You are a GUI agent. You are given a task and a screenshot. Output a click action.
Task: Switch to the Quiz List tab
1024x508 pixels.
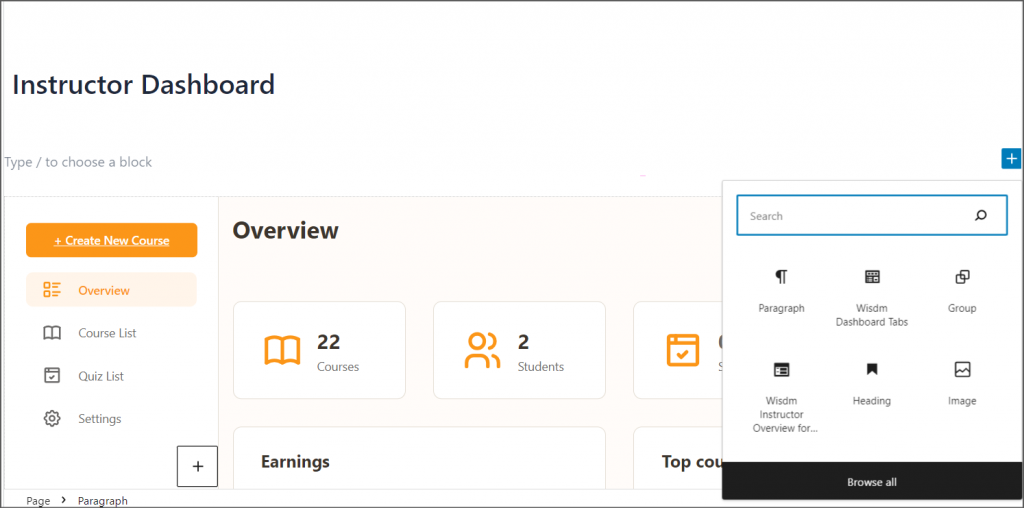101,376
